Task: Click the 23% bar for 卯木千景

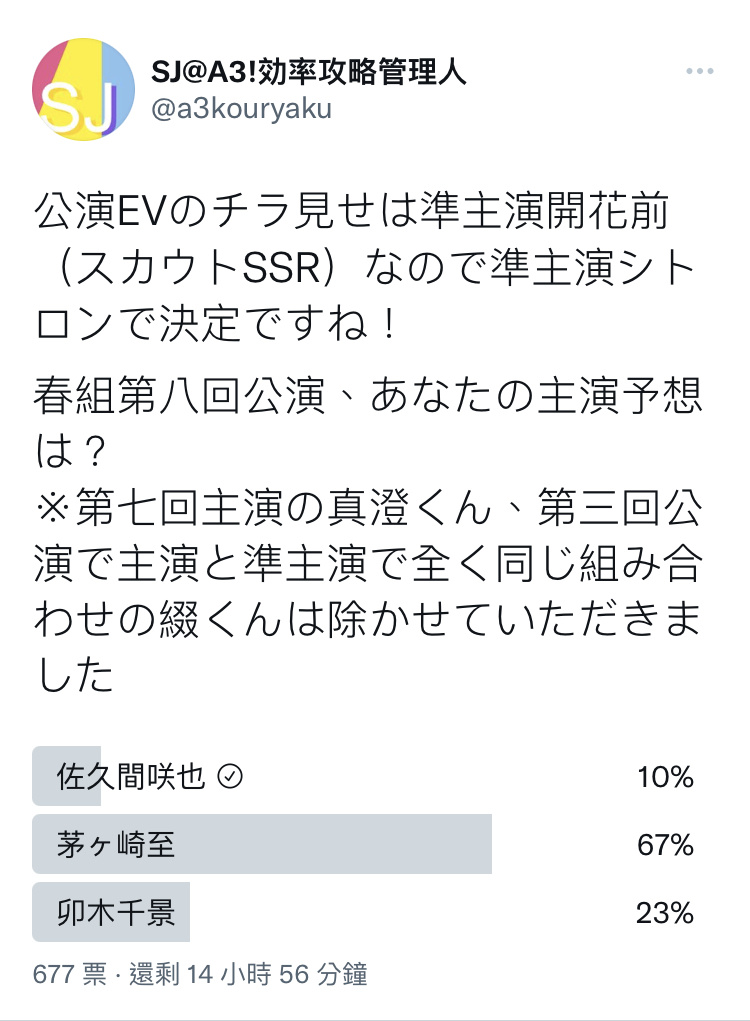Action: (111, 912)
